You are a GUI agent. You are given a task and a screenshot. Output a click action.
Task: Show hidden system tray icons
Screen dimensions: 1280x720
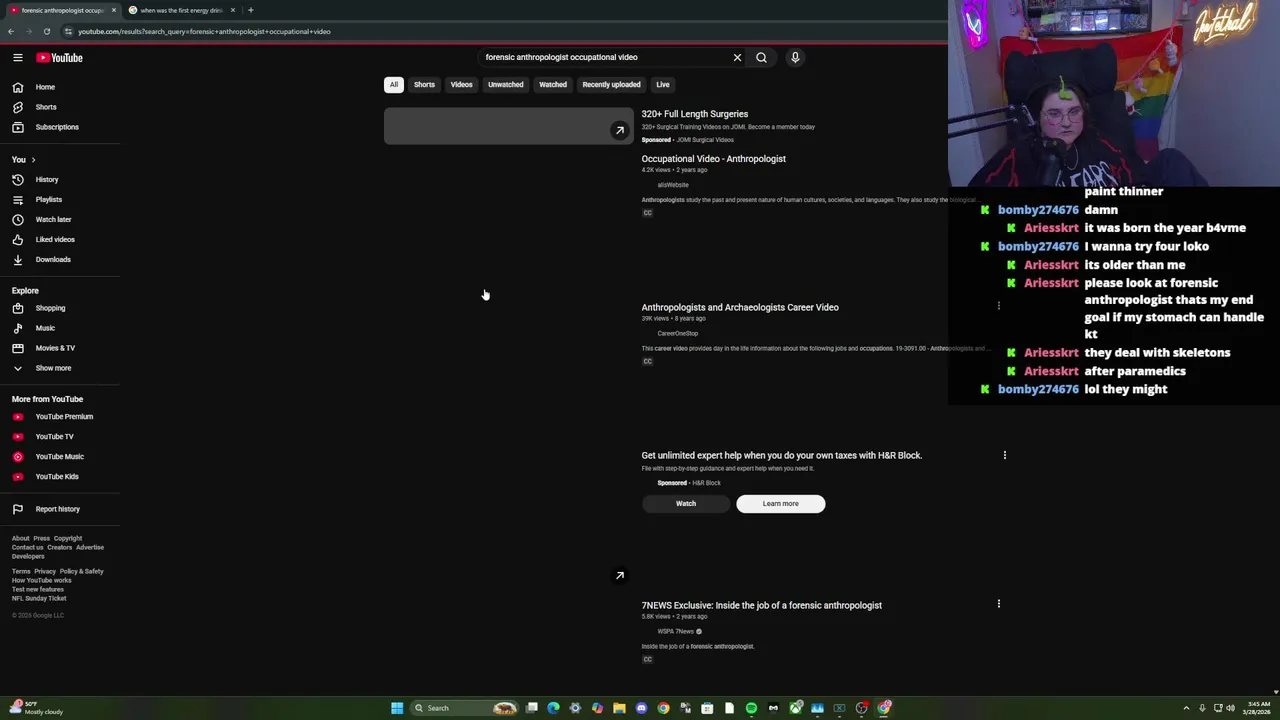coord(1186,708)
